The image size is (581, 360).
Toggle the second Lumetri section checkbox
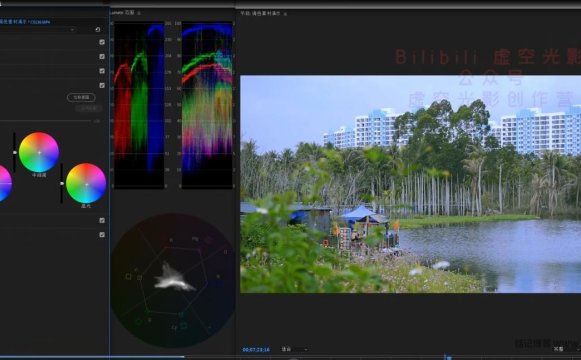point(102,57)
